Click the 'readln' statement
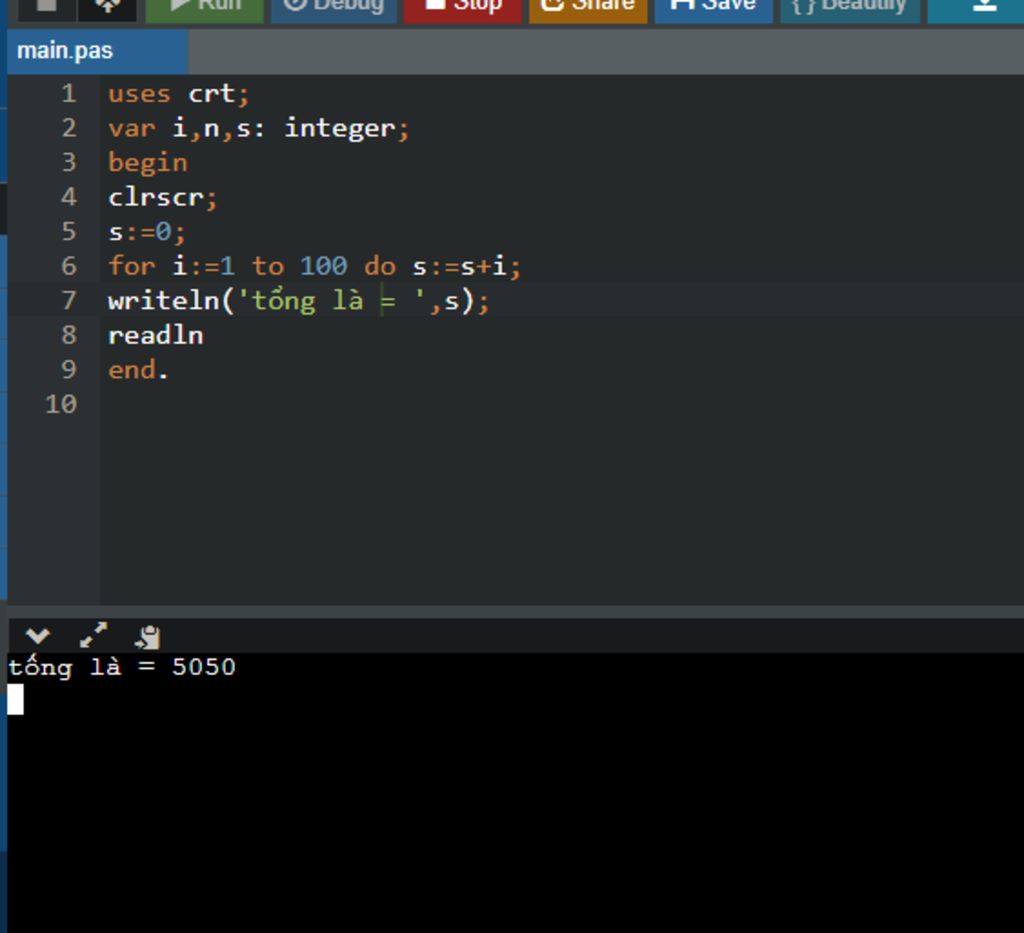 coord(155,335)
